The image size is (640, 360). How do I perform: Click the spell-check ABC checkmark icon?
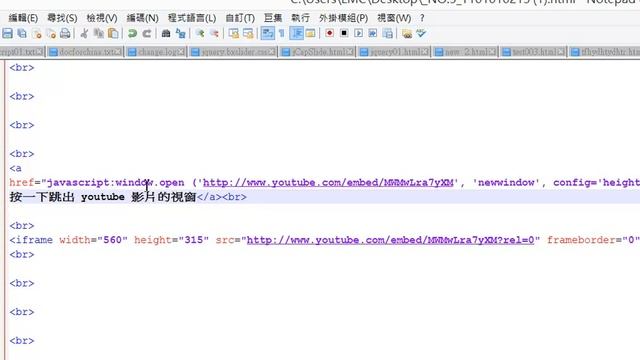click(x=421, y=33)
